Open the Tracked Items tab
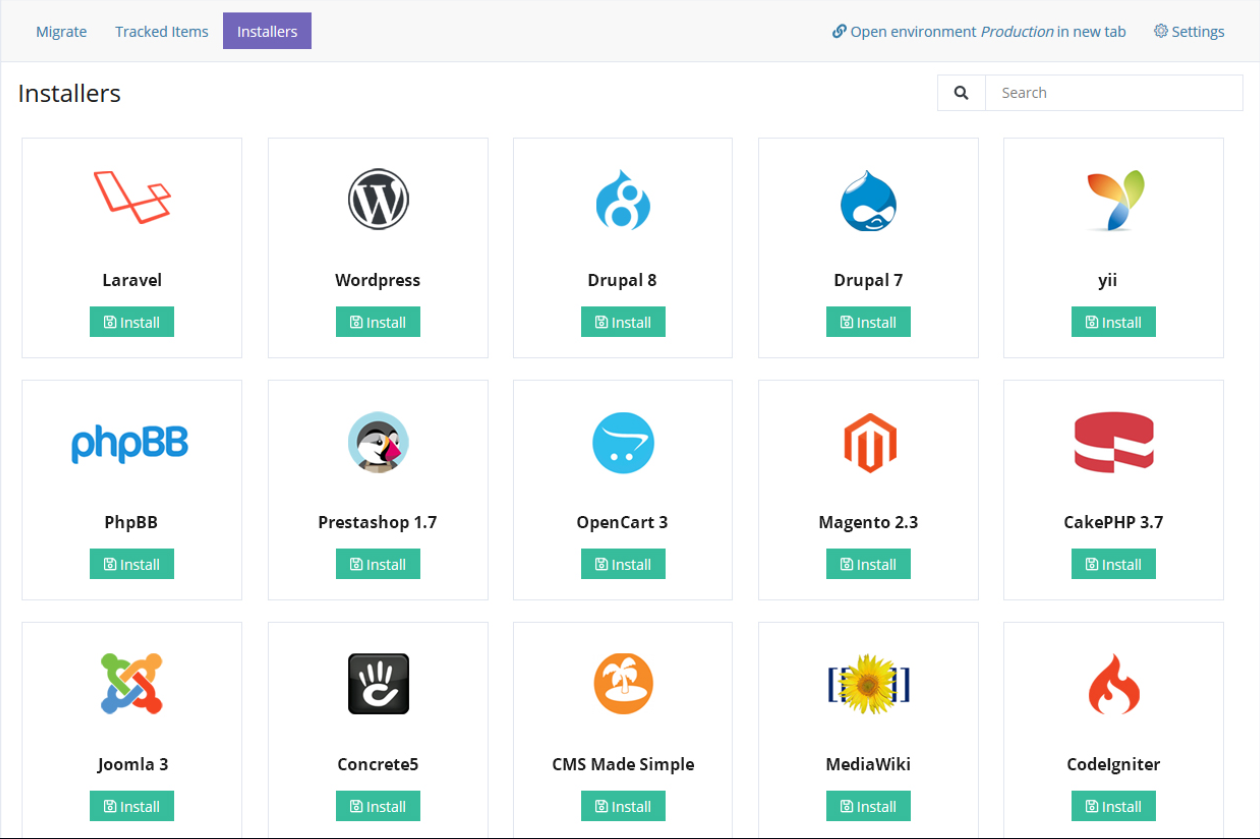This screenshot has height=839, width=1260. 162,31
